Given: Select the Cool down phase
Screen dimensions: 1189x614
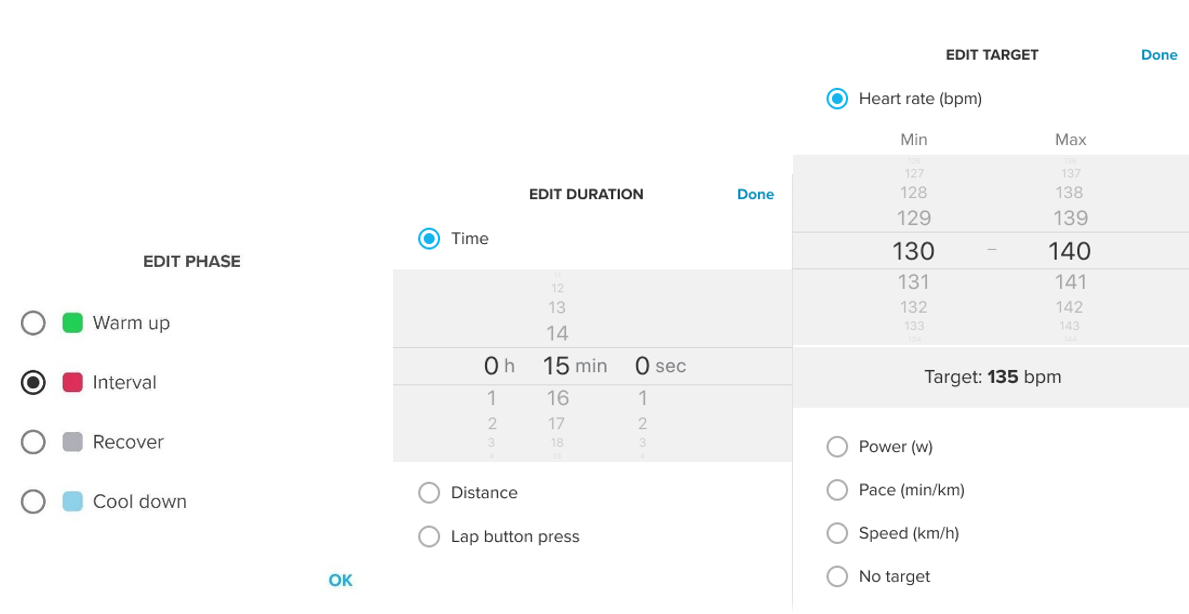Looking at the screenshot, I should [x=32, y=501].
